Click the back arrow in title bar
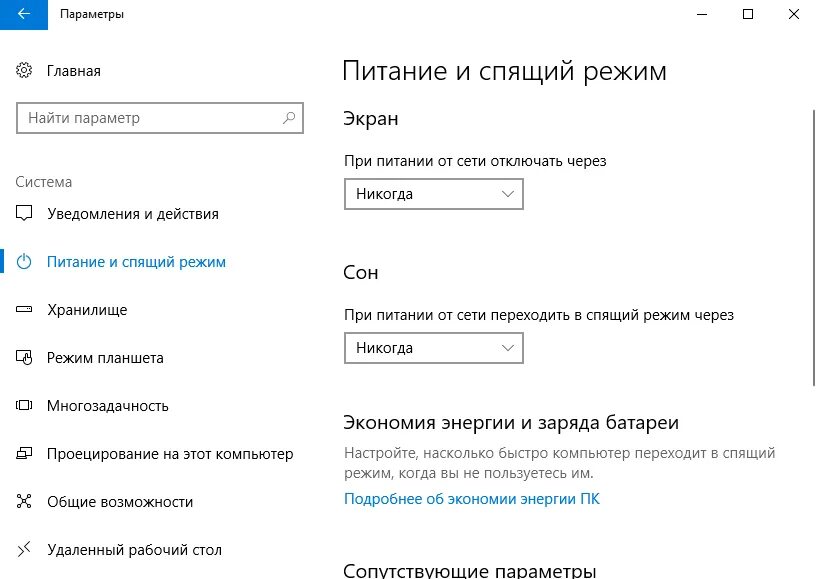817x579 pixels. (23, 15)
